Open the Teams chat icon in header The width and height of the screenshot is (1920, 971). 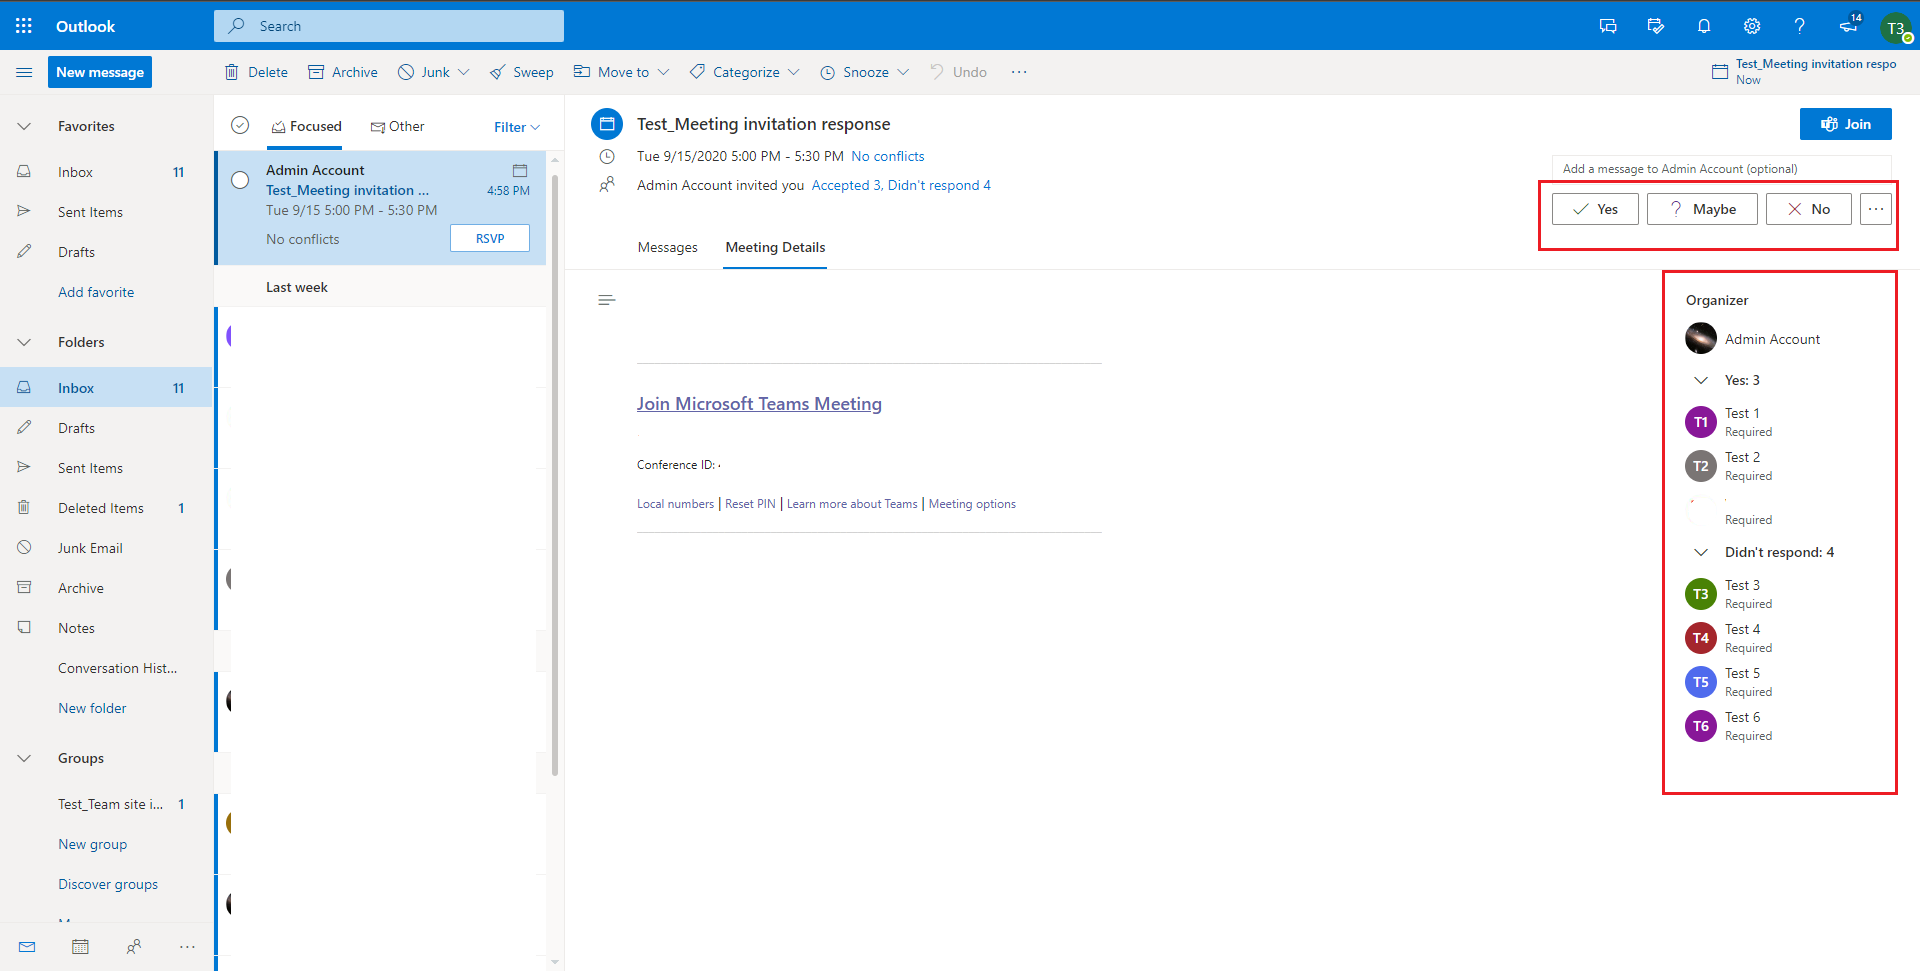(1608, 26)
